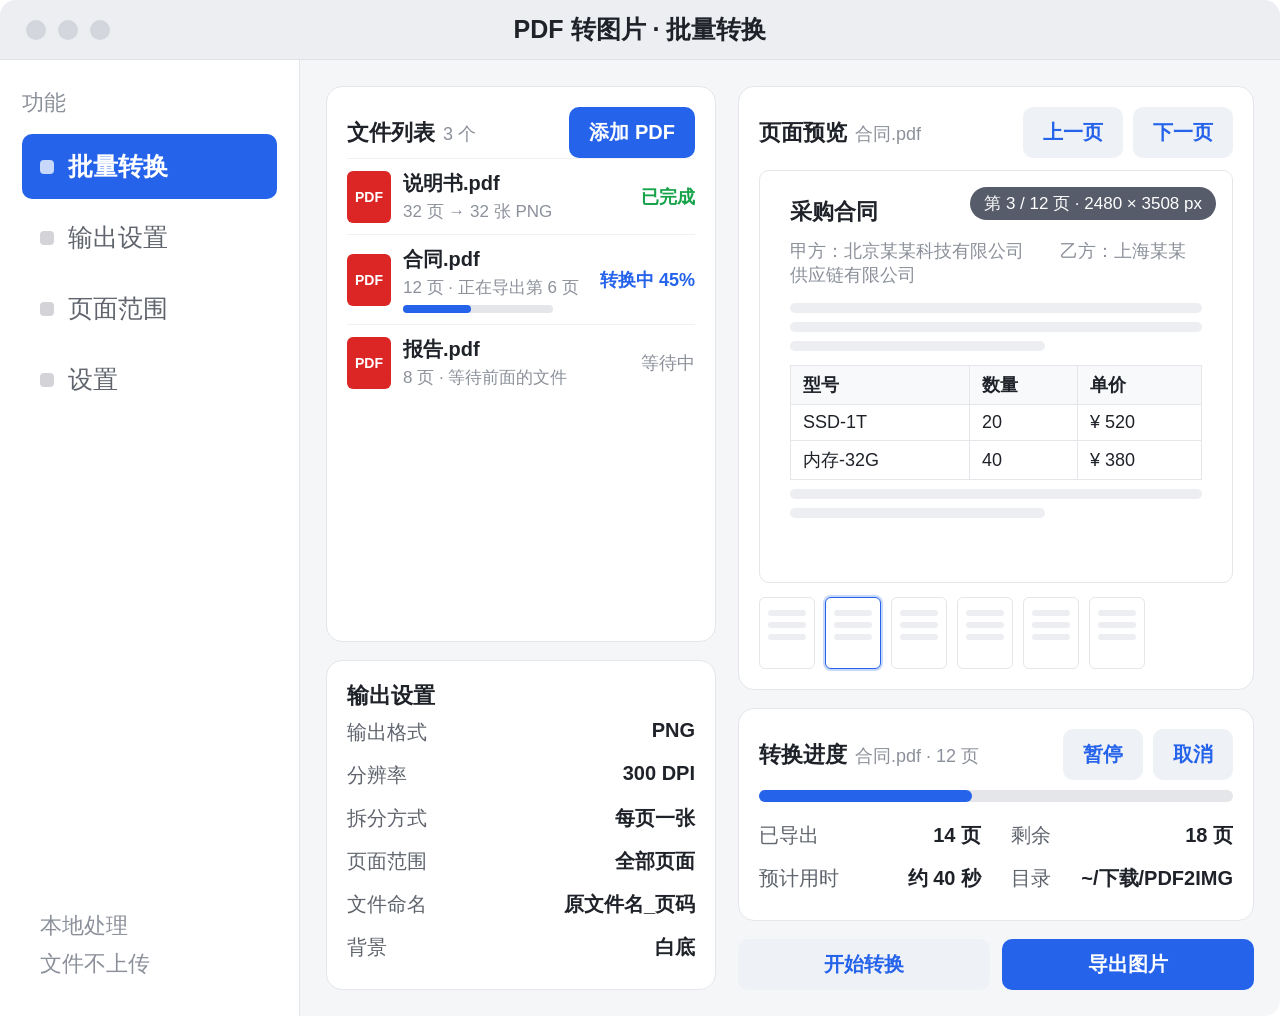Screen dimensions: 1280x1016
Task: Advance preview with 下一页 button
Action: tap(1183, 132)
